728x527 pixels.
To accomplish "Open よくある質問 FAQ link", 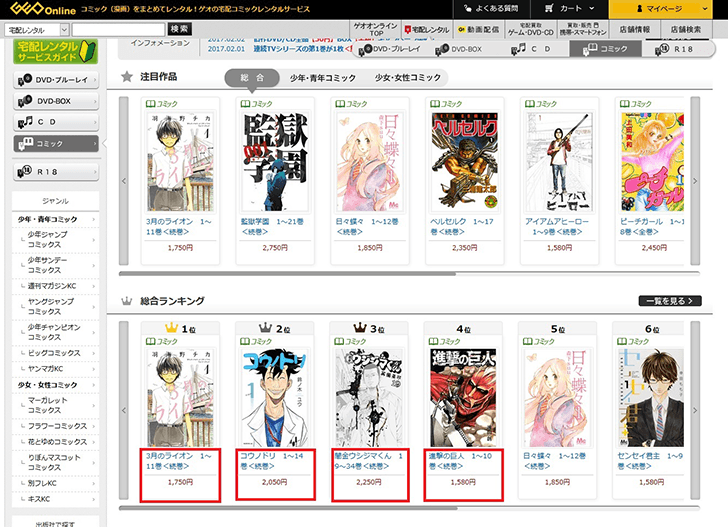I will click(492, 9).
